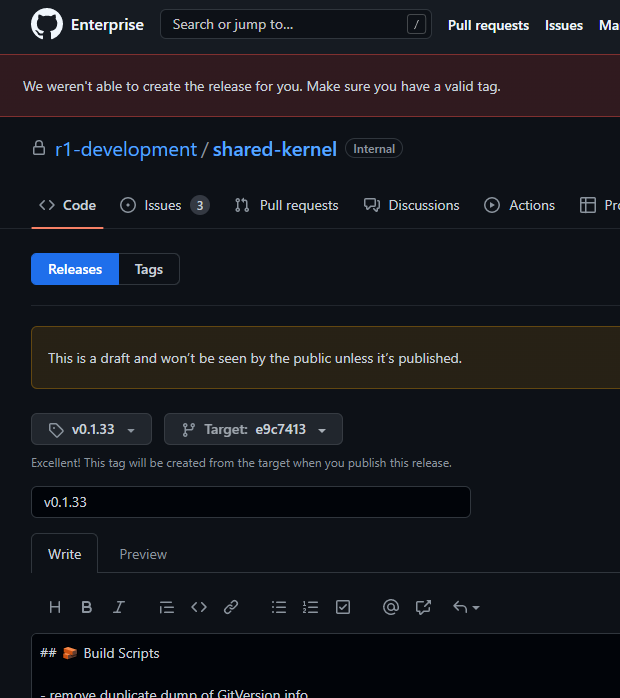Open the Target e9c7413 branch dropdown
This screenshot has height=698, width=620.
point(253,429)
